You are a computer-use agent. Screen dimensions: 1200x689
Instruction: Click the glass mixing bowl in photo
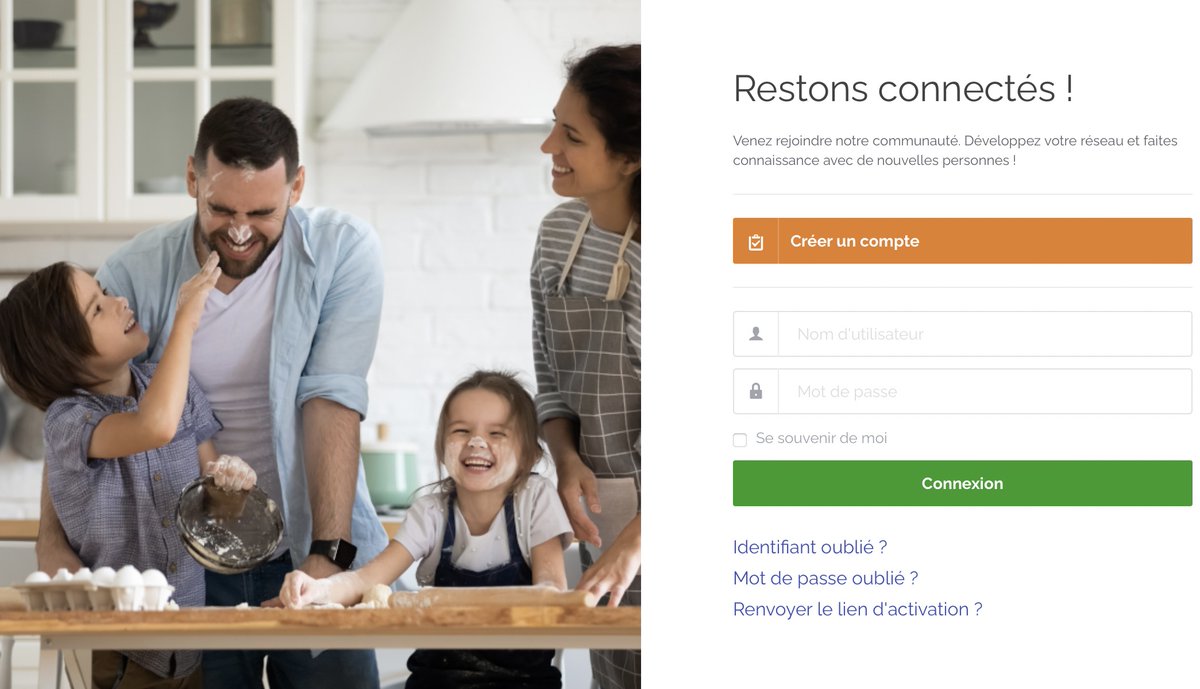(x=229, y=523)
